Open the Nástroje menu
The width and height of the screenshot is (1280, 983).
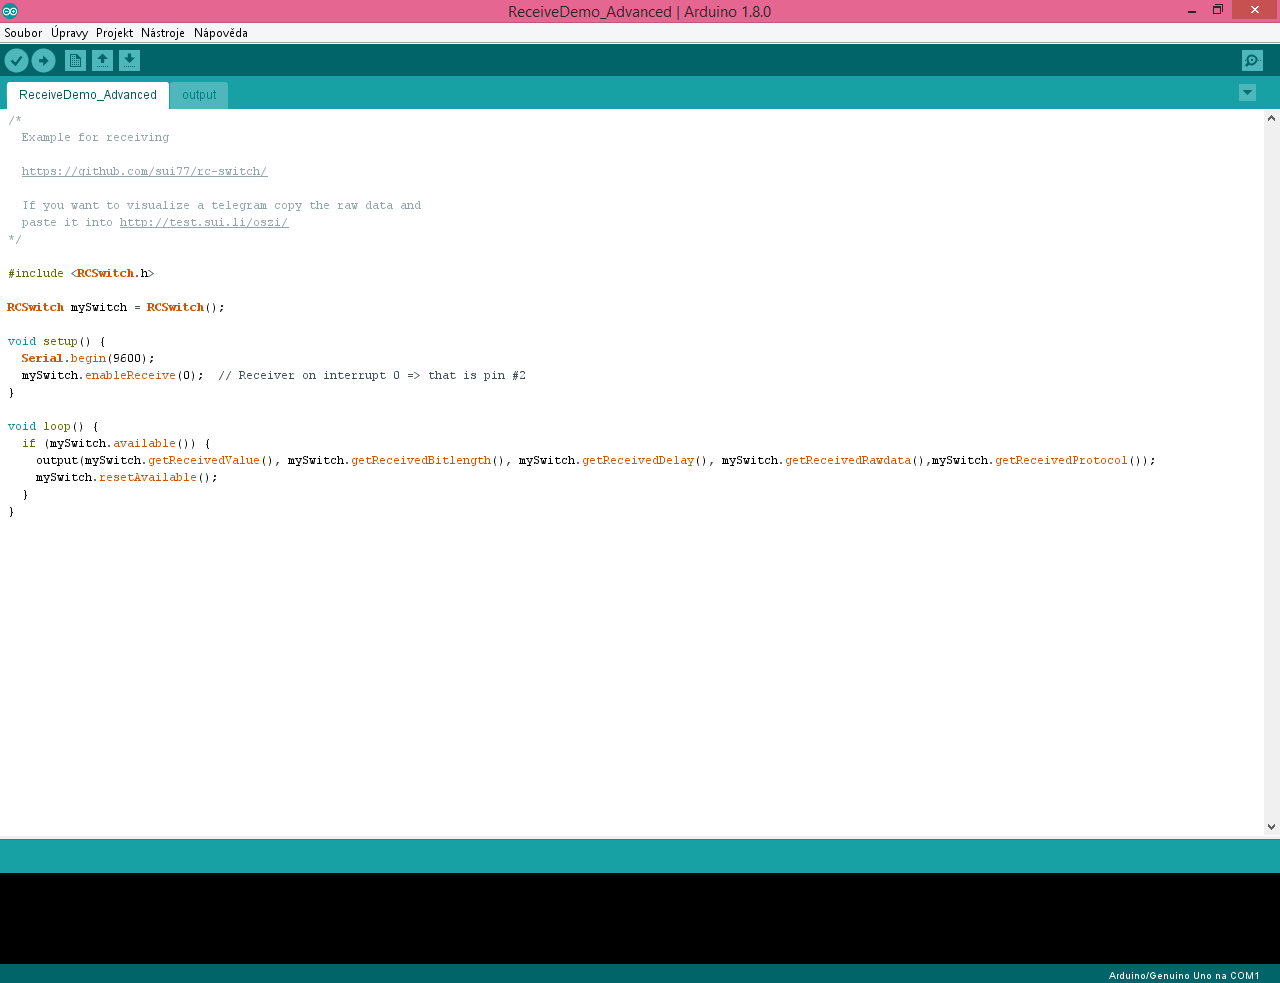pyautogui.click(x=162, y=33)
